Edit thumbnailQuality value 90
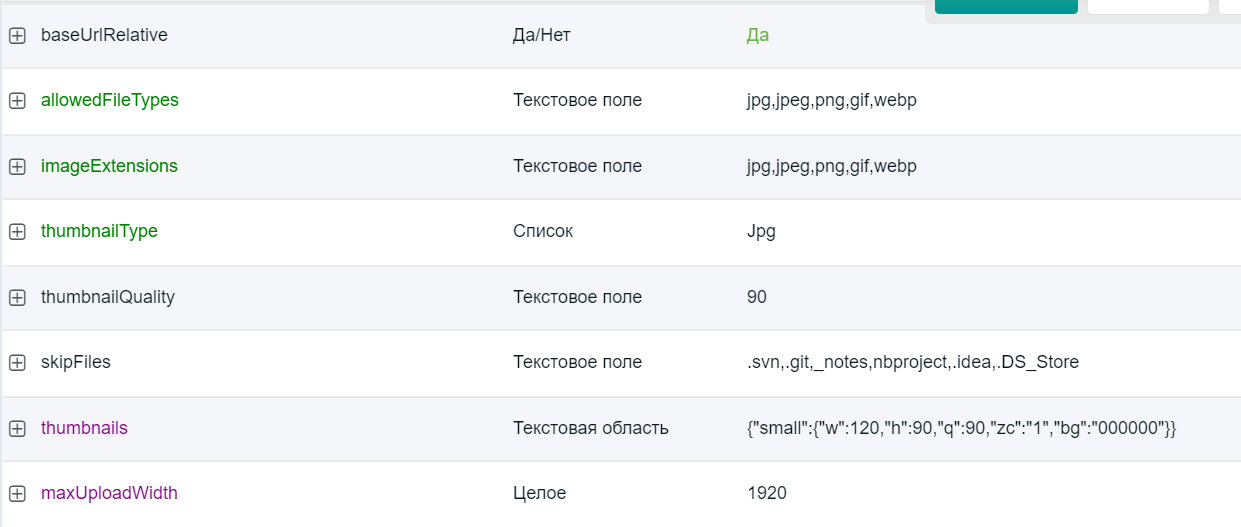The height and width of the screenshot is (527, 1241). click(756, 297)
